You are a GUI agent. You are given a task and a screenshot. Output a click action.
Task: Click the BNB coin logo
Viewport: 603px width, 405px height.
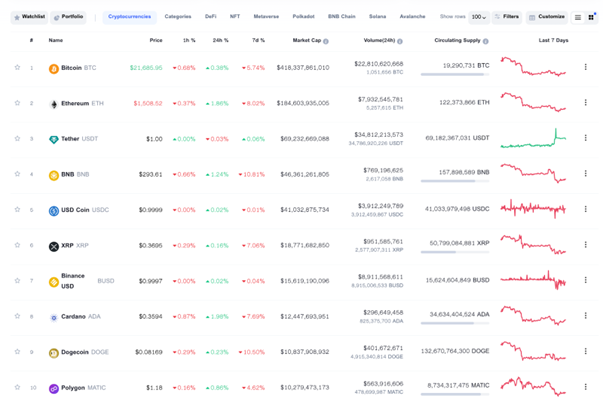click(54, 175)
